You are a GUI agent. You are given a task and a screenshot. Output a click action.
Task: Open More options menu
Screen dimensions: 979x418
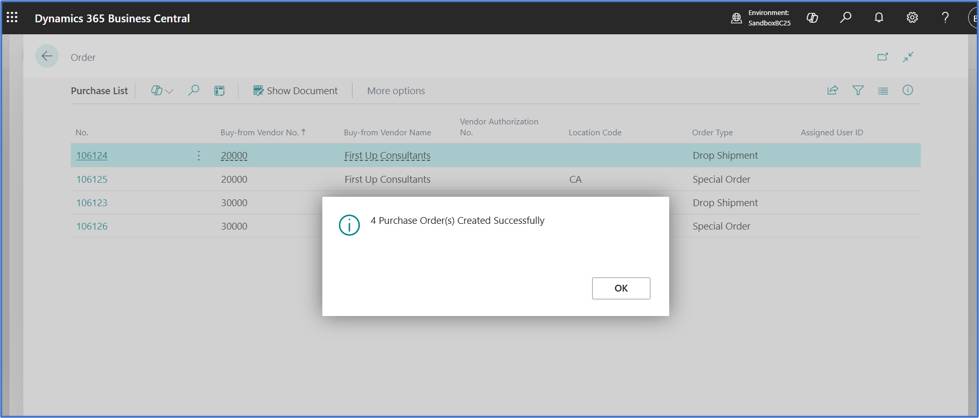396,91
